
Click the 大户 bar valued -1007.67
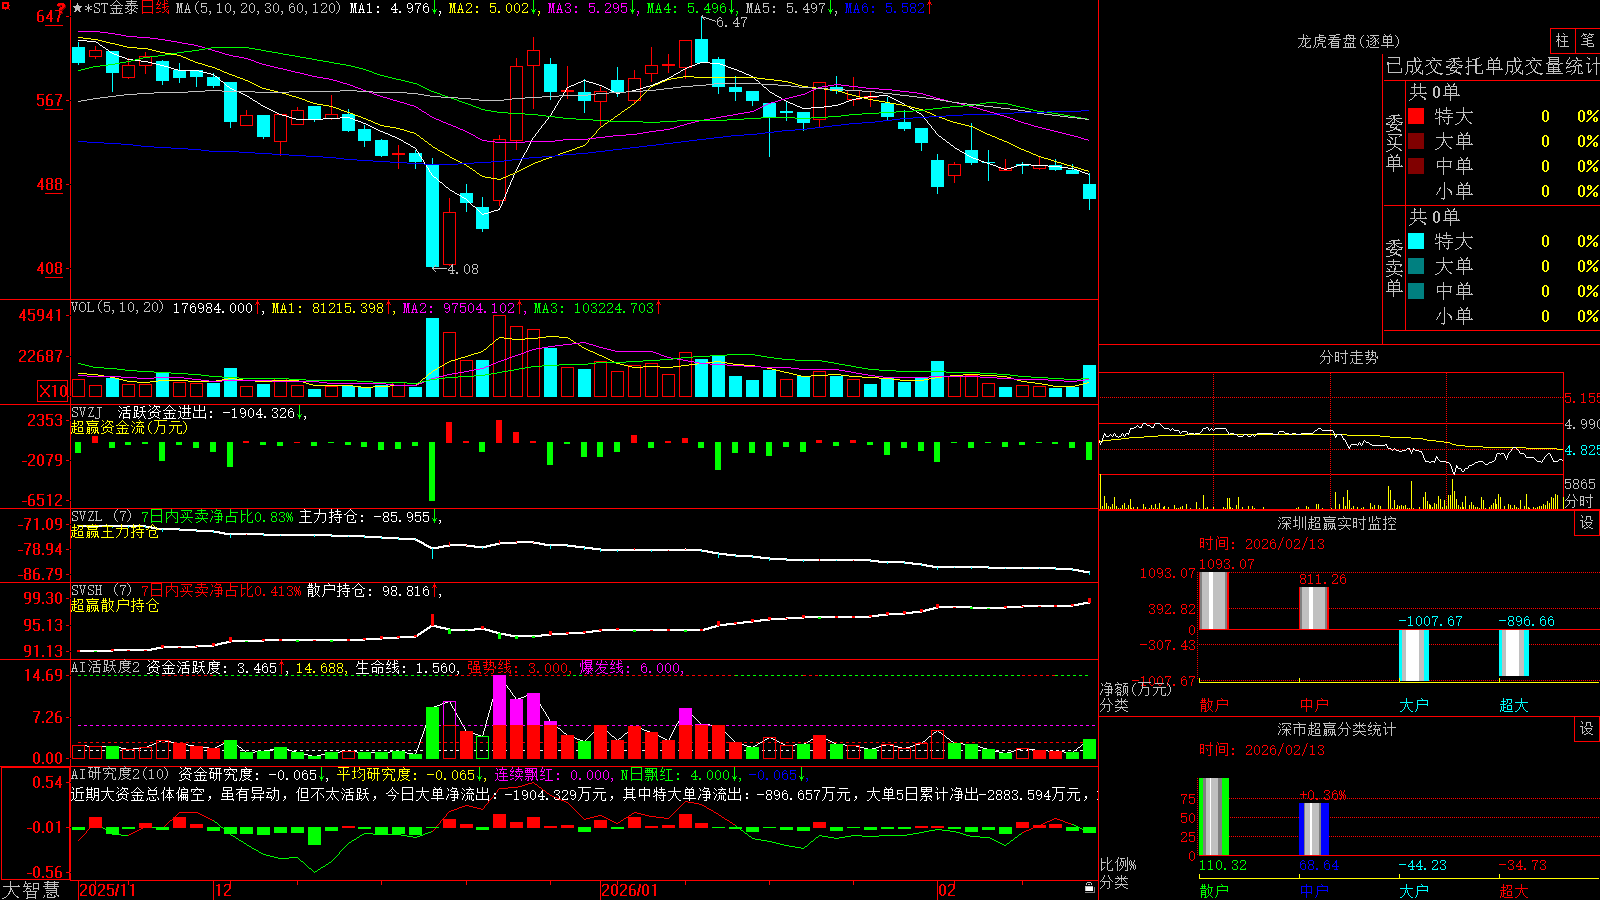pos(1414,655)
